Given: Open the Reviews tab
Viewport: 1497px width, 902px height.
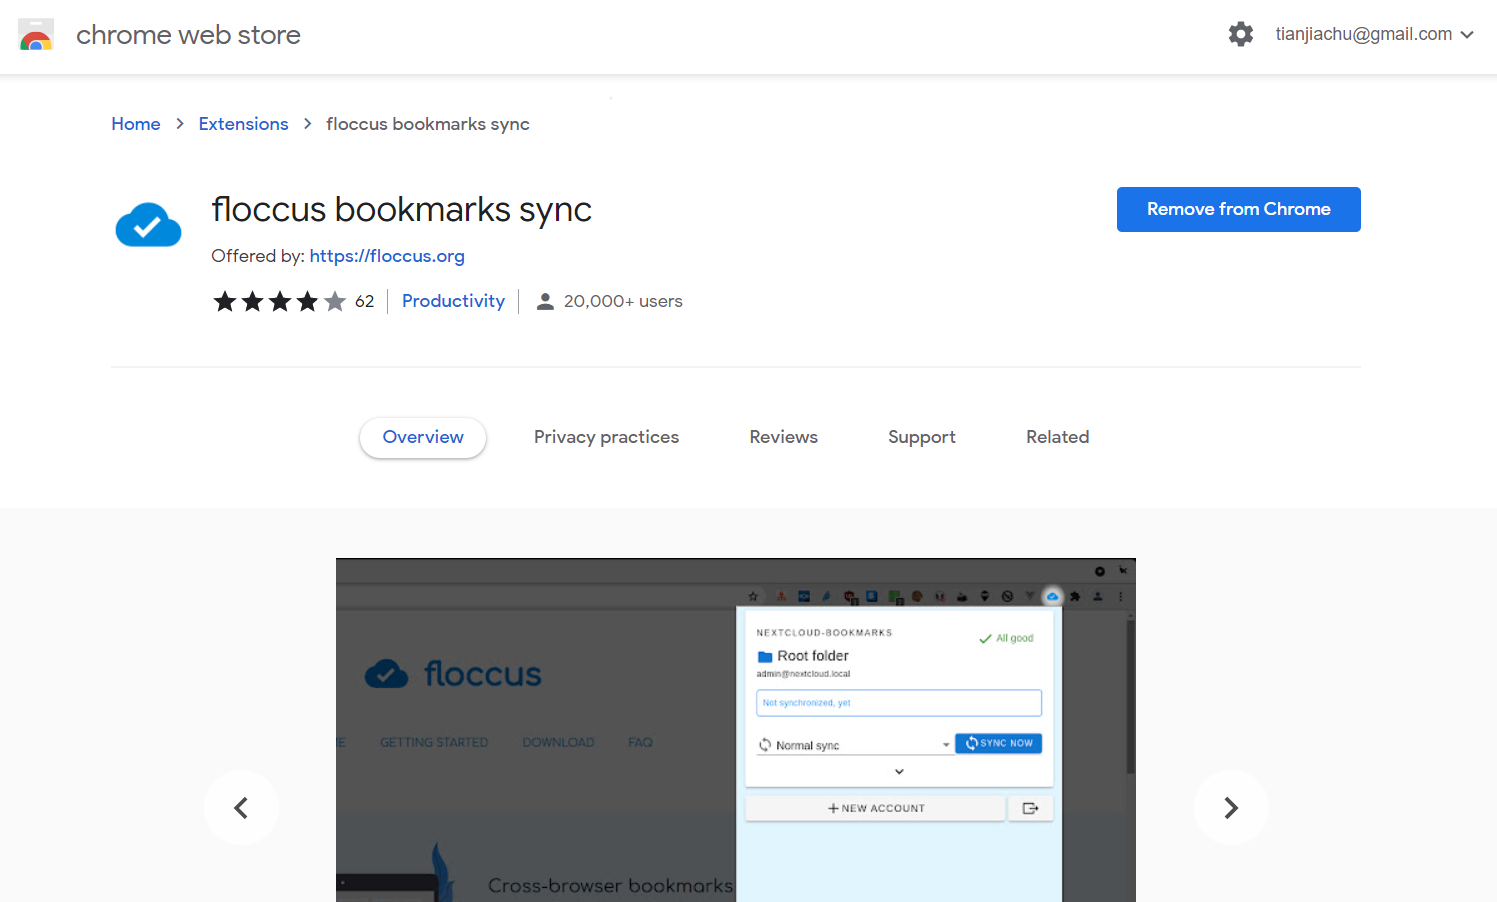Looking at the screenshot, I should 783,437.
